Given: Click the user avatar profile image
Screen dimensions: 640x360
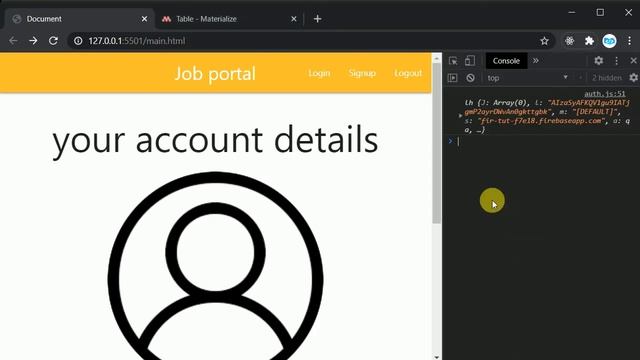Looking at the screenshot, I should coord(216,266).
